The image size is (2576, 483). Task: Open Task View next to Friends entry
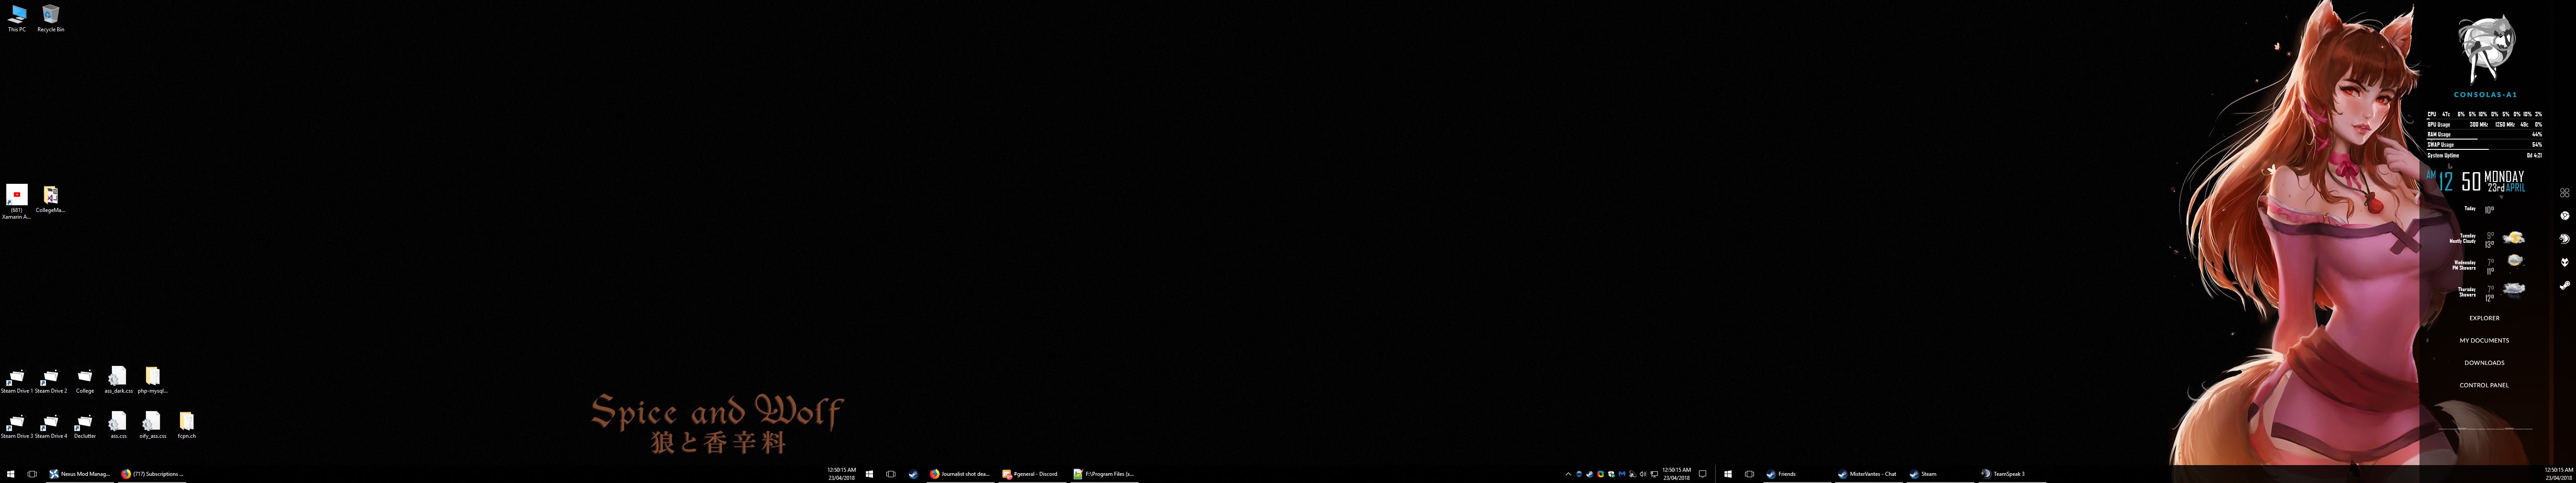click(x=1749, y=474)
